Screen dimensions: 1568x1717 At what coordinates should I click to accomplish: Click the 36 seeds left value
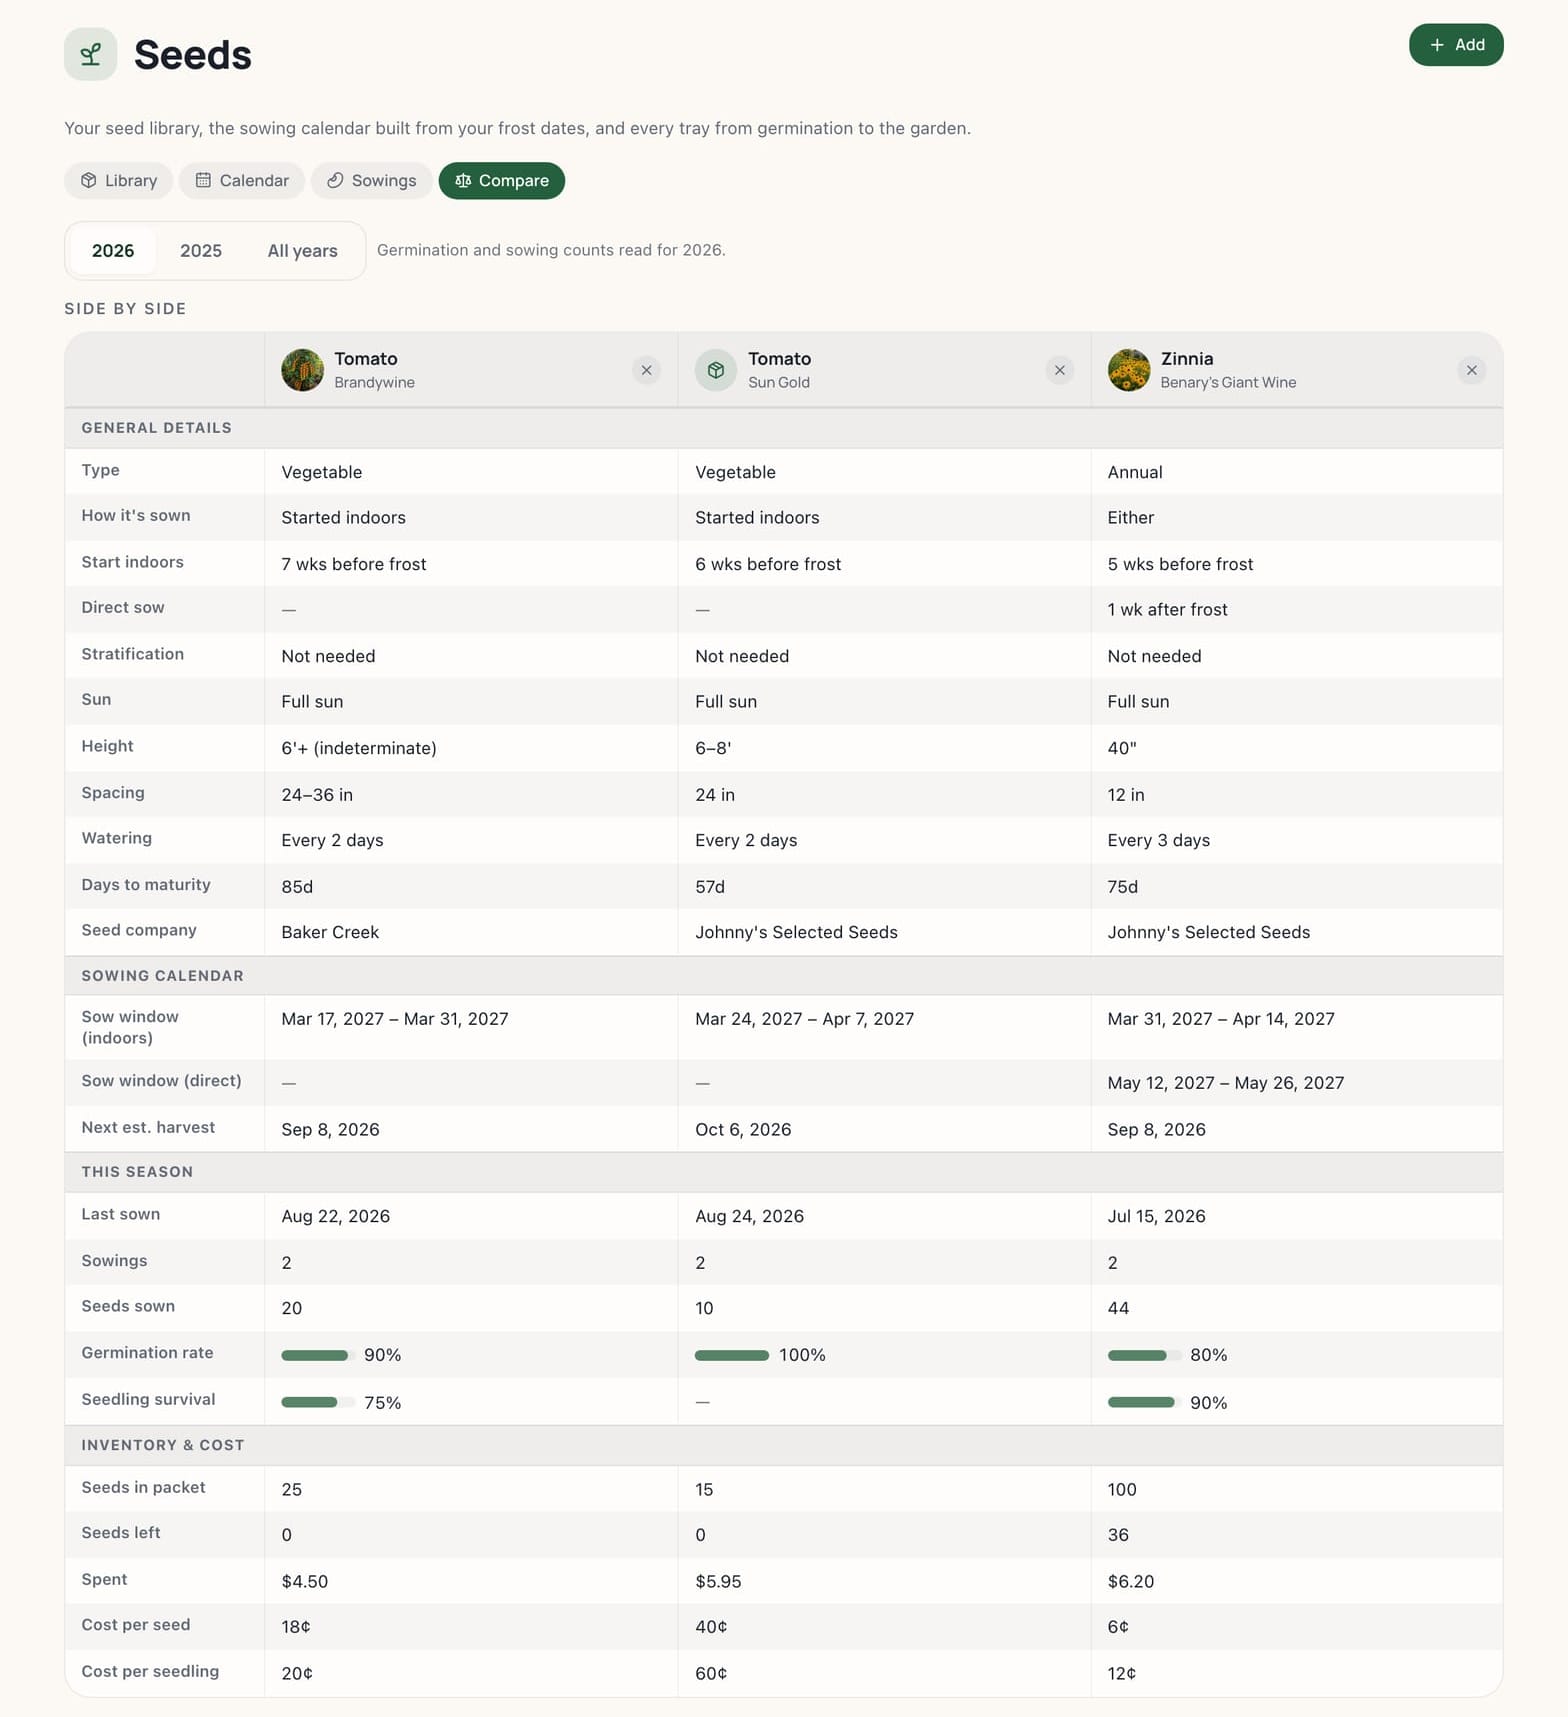tap(1118, 1535)
